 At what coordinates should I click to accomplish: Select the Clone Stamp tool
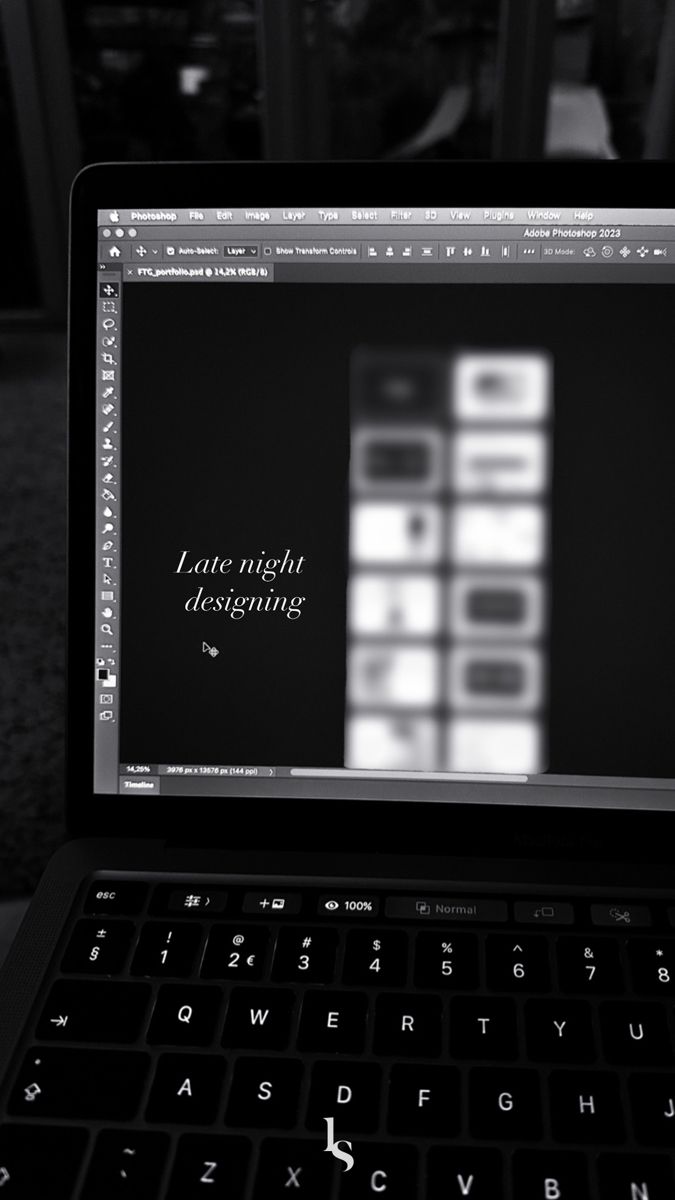[109, 444]
